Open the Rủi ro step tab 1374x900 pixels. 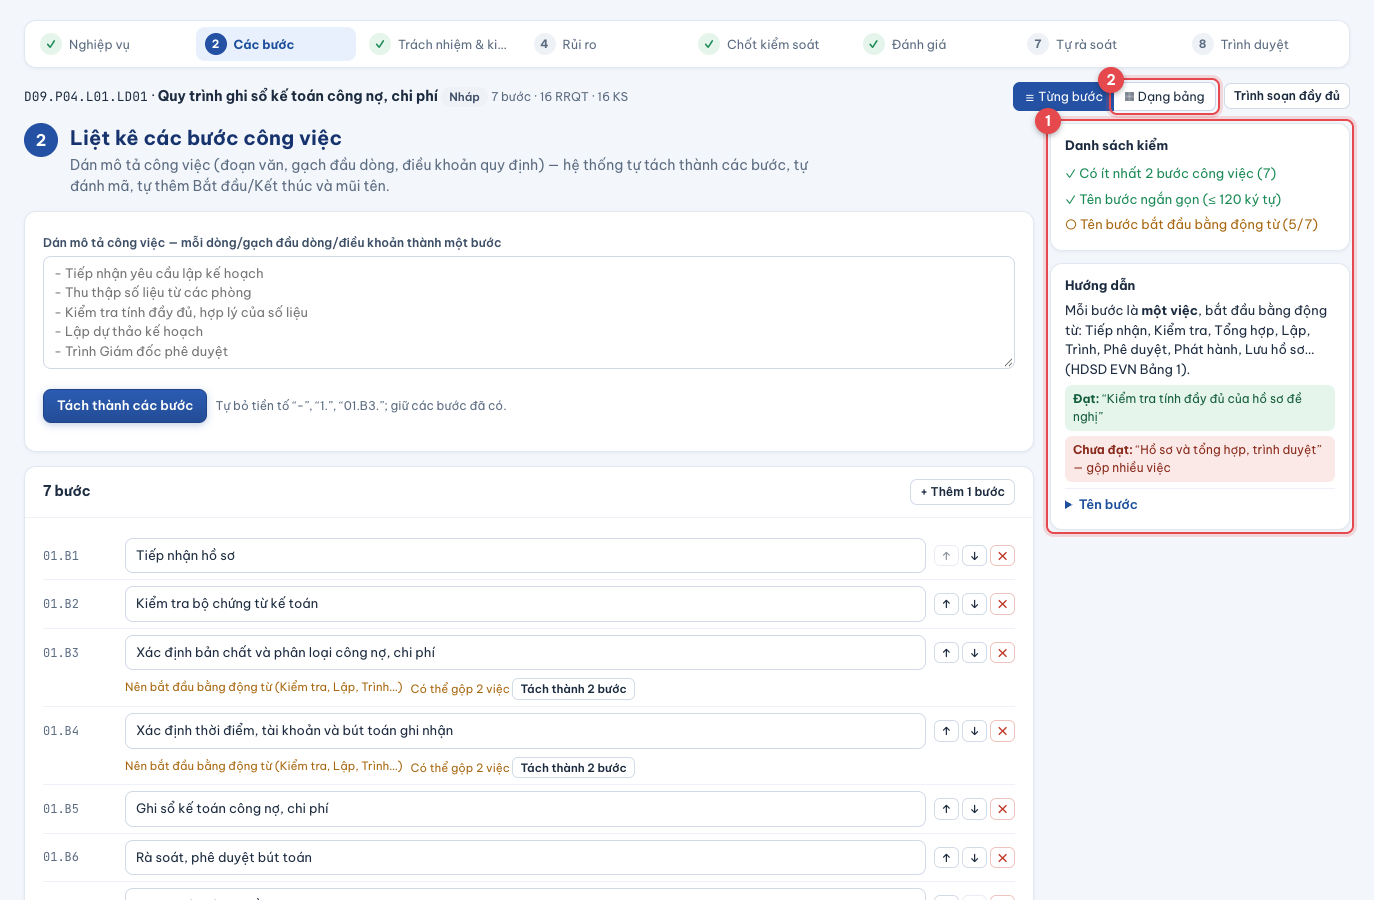click(x=605, y=44)
